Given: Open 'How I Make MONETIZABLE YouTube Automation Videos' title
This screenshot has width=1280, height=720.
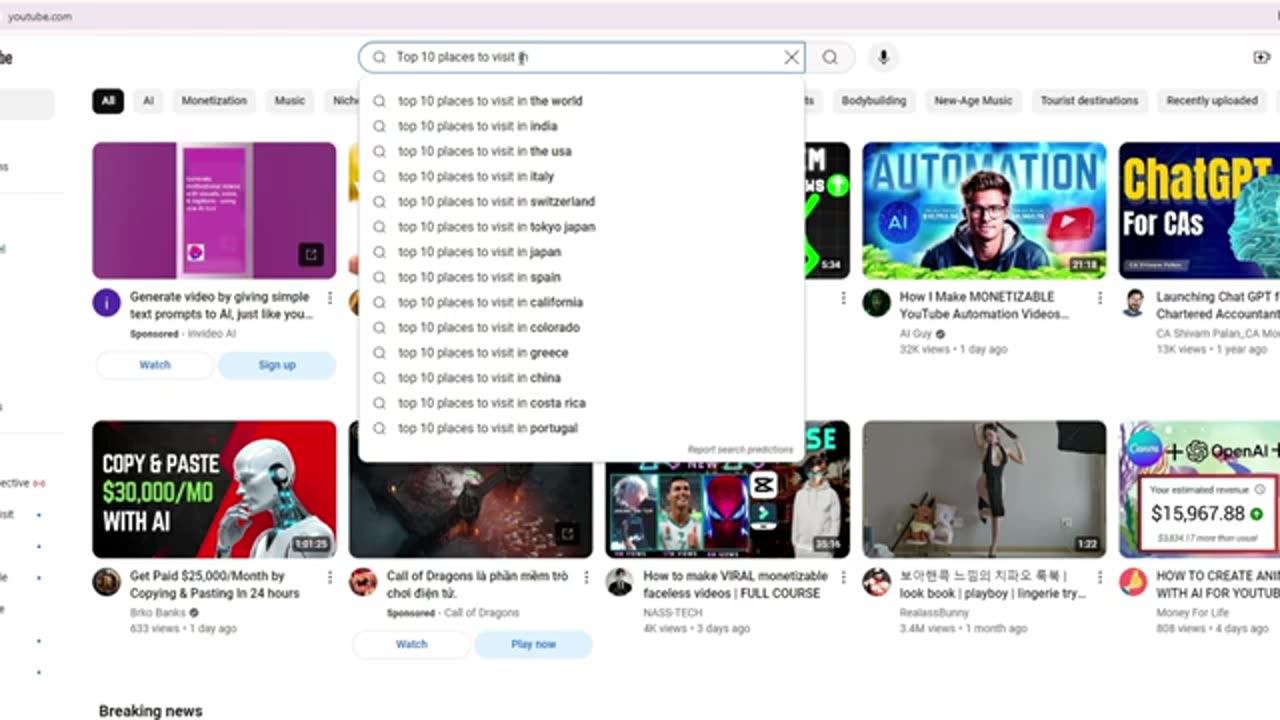Looking at the screenshot, I should click(984, 305).
